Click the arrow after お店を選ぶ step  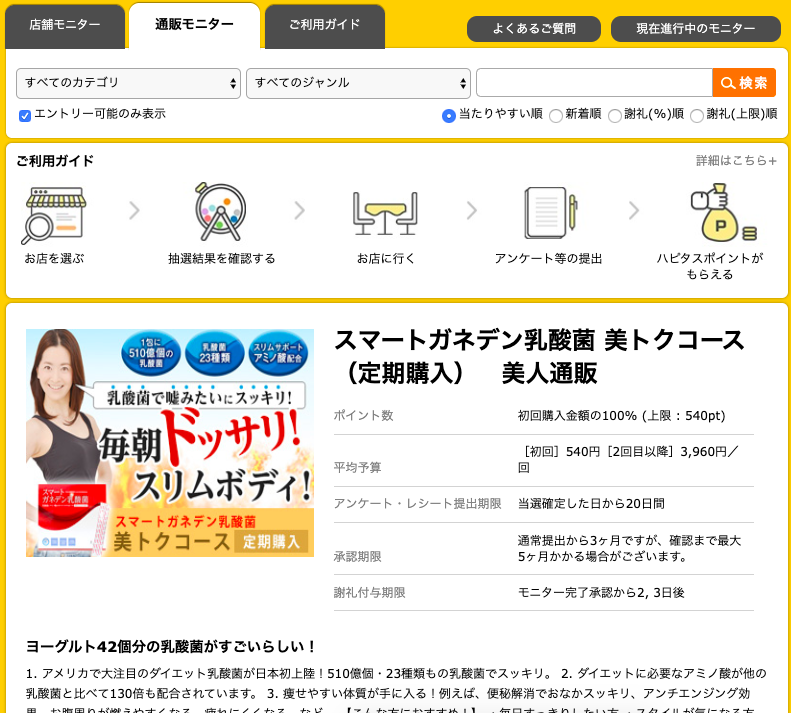[x=134, y=211]
